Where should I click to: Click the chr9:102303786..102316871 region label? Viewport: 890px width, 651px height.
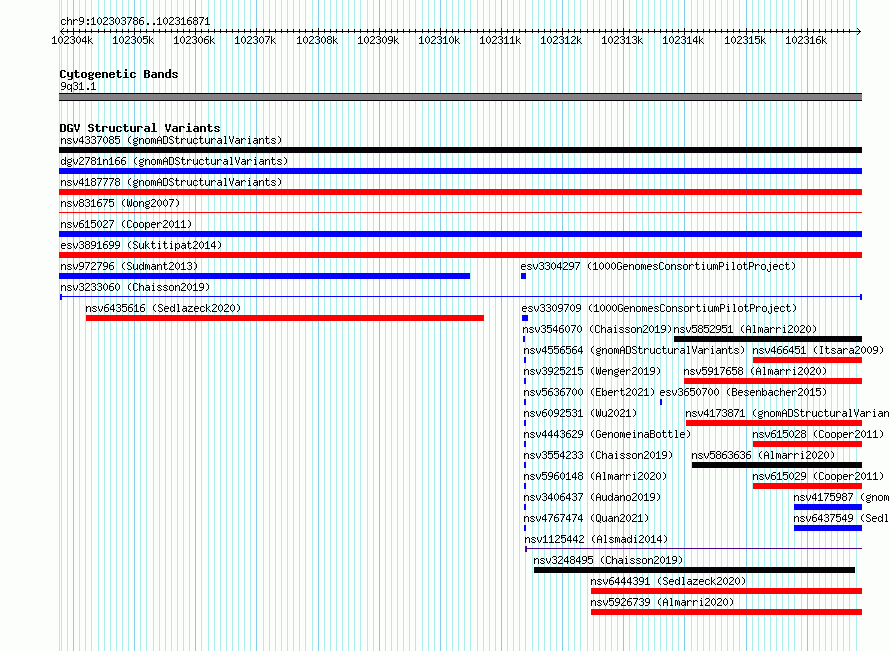[x=135, y=21]
